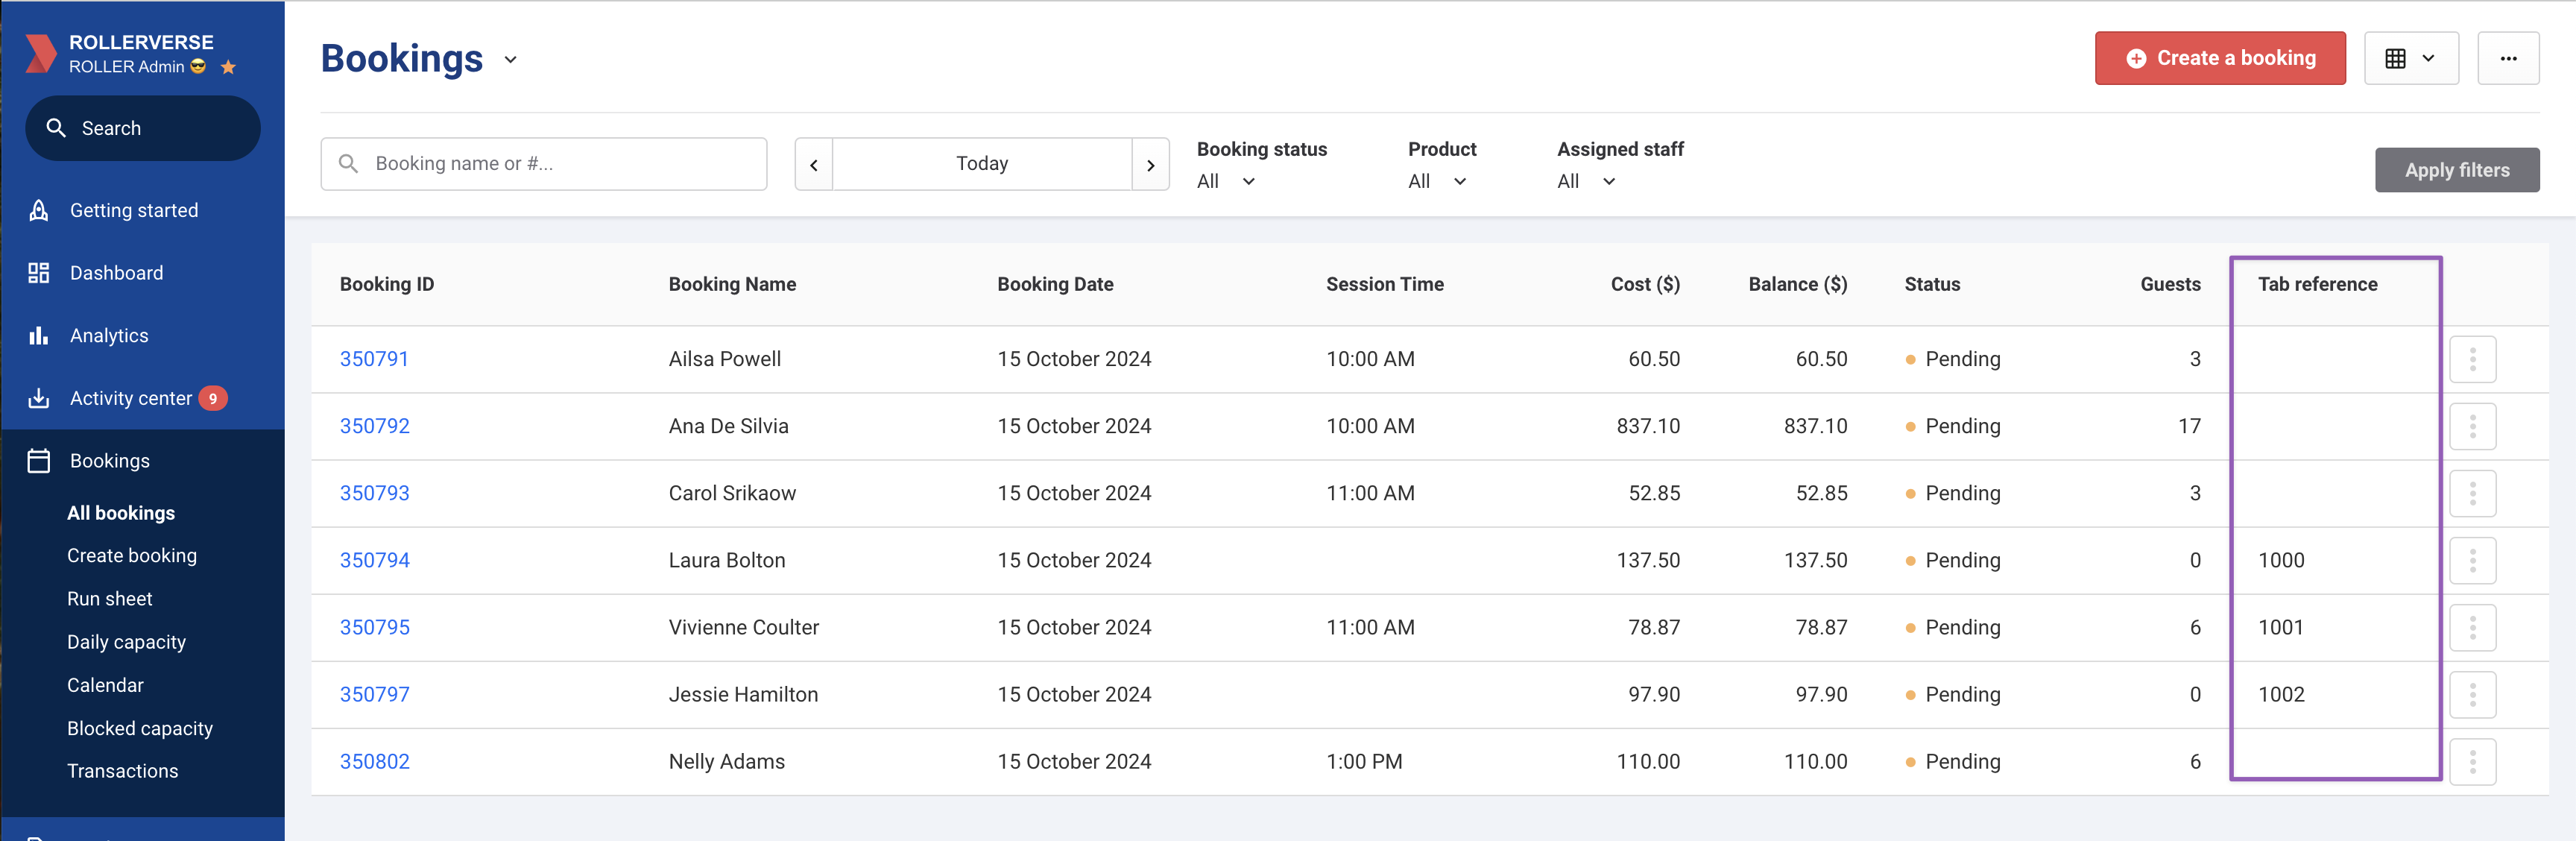Click tab reference 1000 cell

coord(2281,560)
